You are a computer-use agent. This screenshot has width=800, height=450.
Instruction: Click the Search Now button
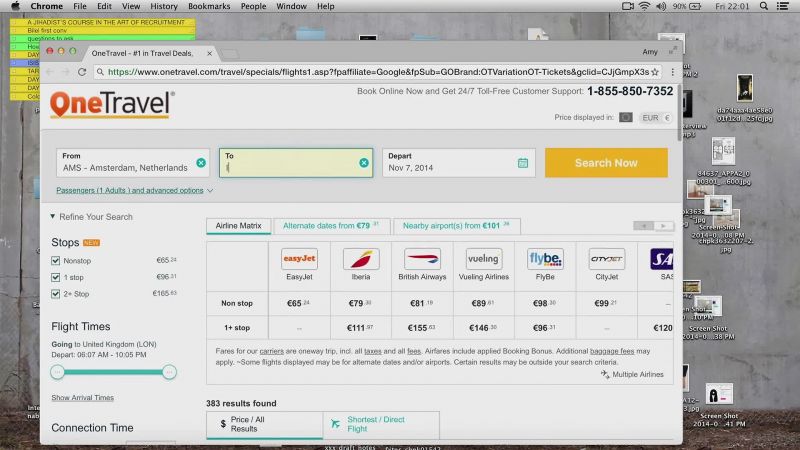point(606,163)
